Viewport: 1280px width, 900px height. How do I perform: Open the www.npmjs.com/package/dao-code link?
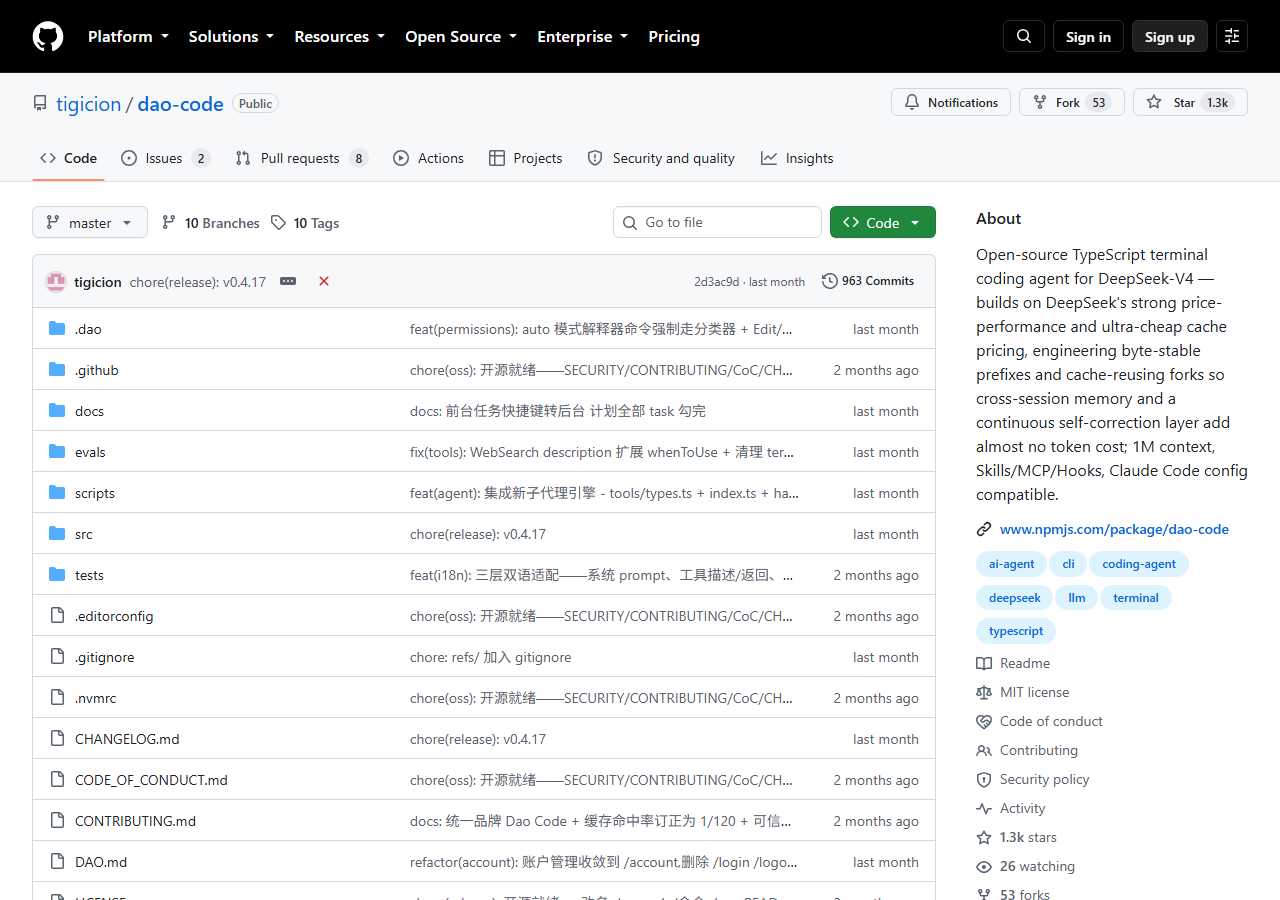pyautogui.click(x=1114, y=530)
